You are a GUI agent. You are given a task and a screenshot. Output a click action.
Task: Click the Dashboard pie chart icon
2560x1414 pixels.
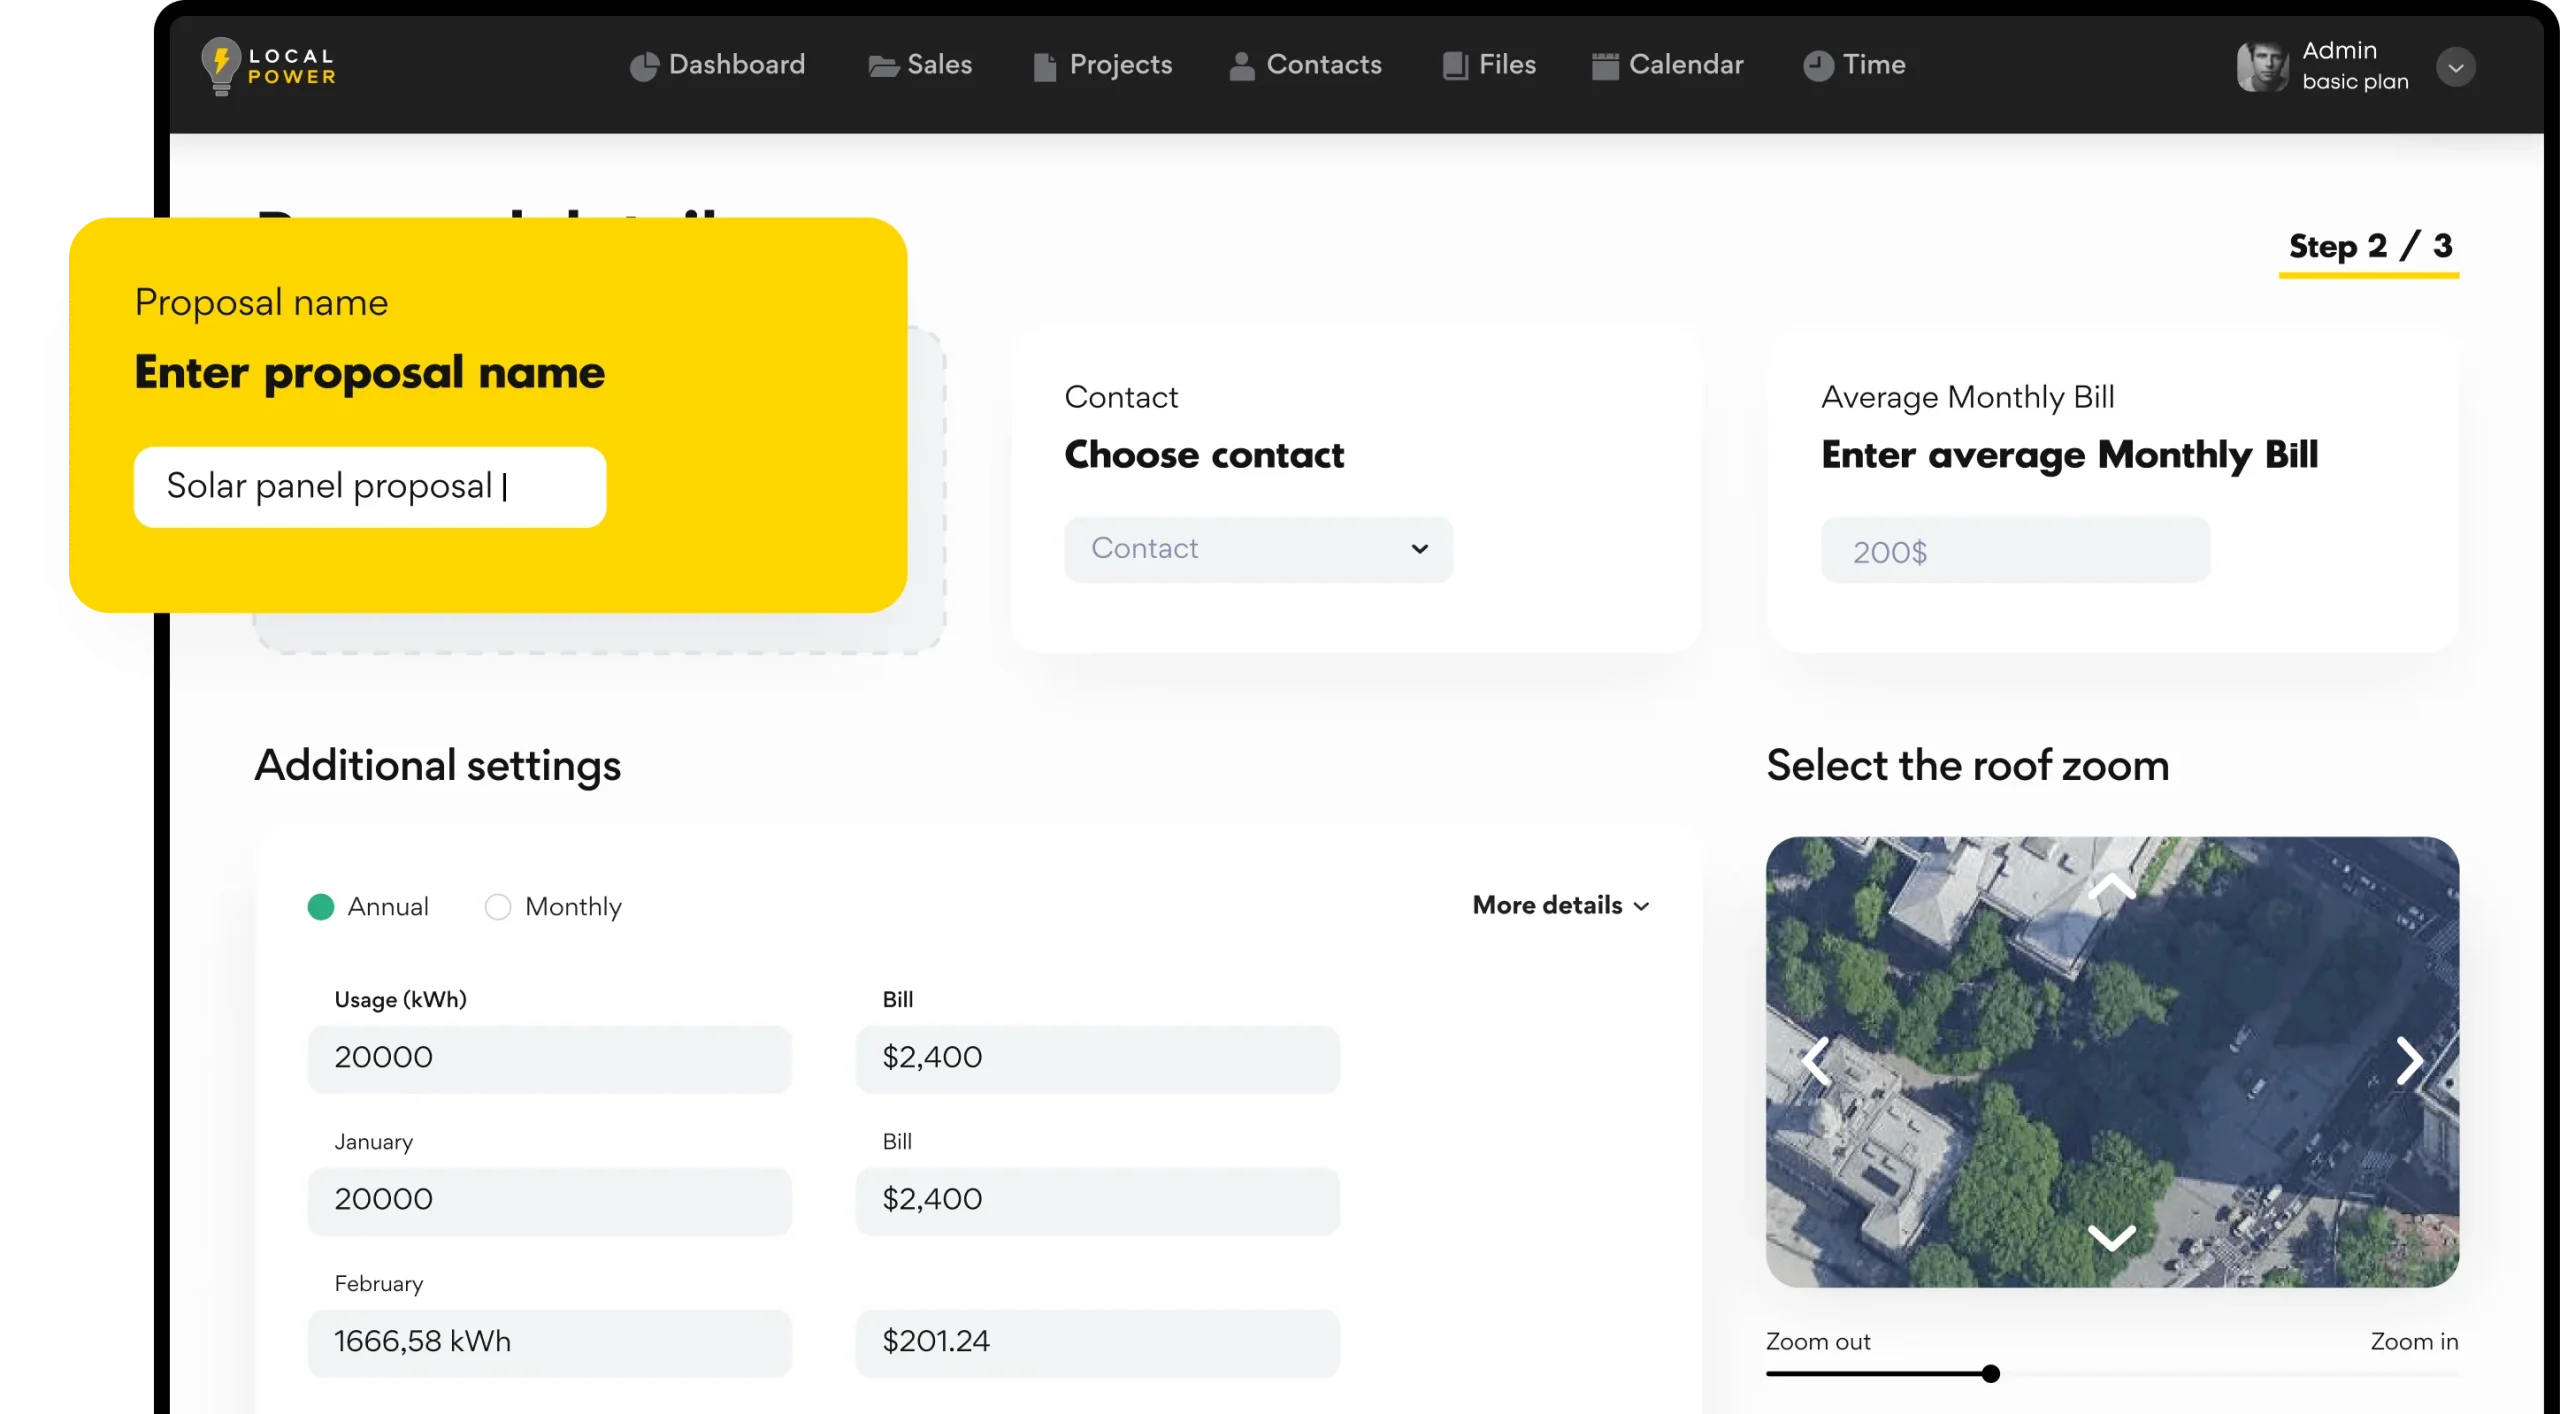point(644,67)
